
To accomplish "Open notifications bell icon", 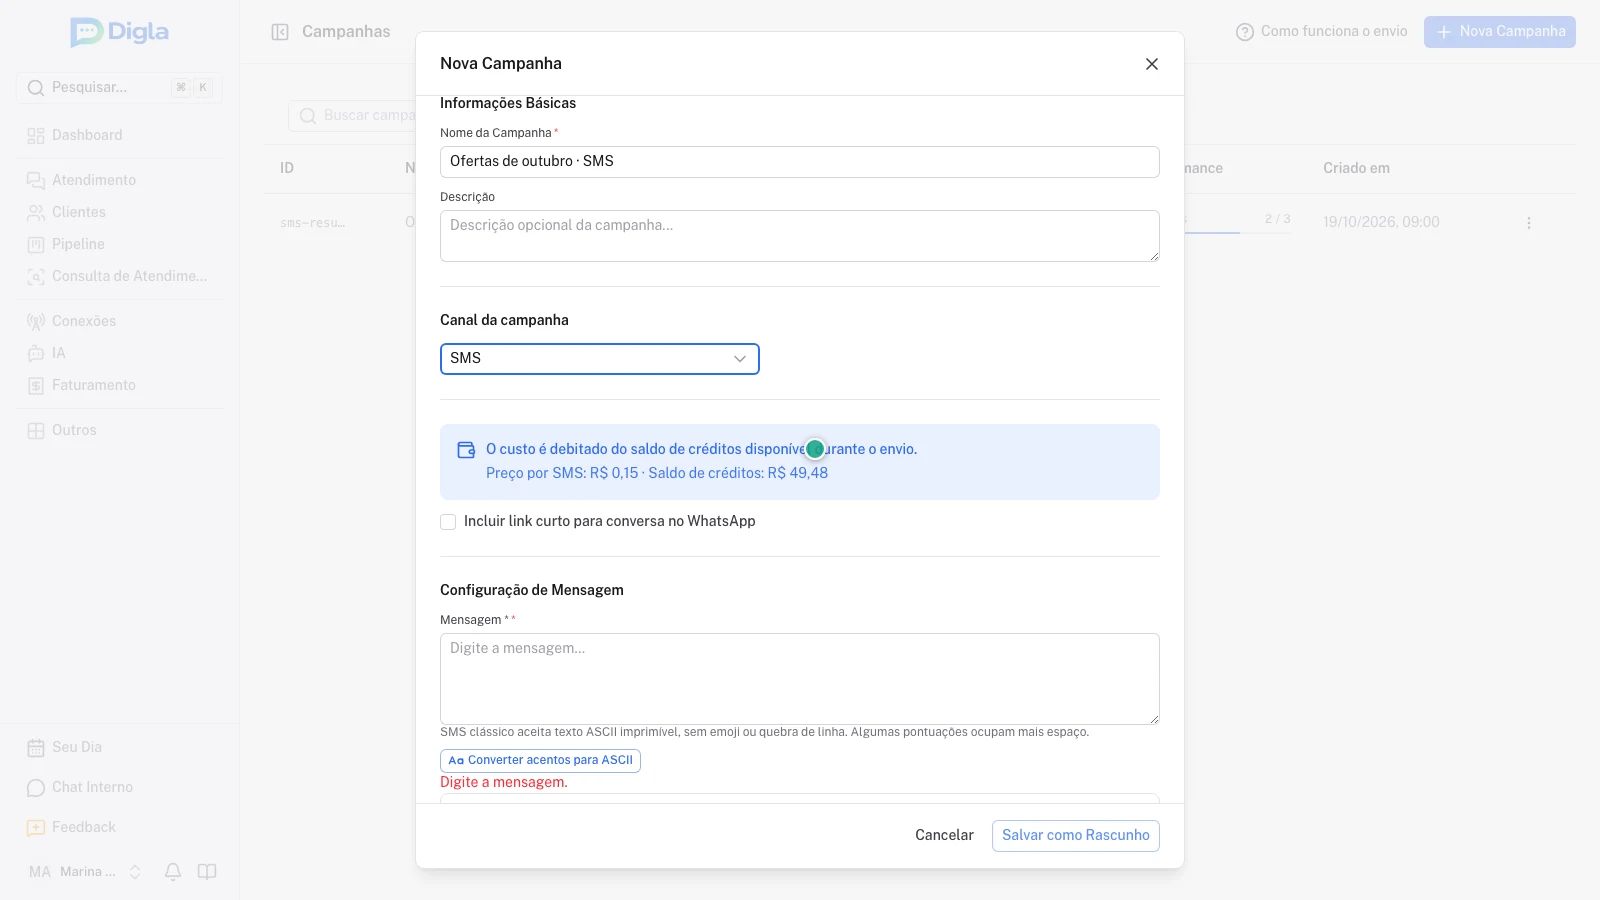I will 173,872.
